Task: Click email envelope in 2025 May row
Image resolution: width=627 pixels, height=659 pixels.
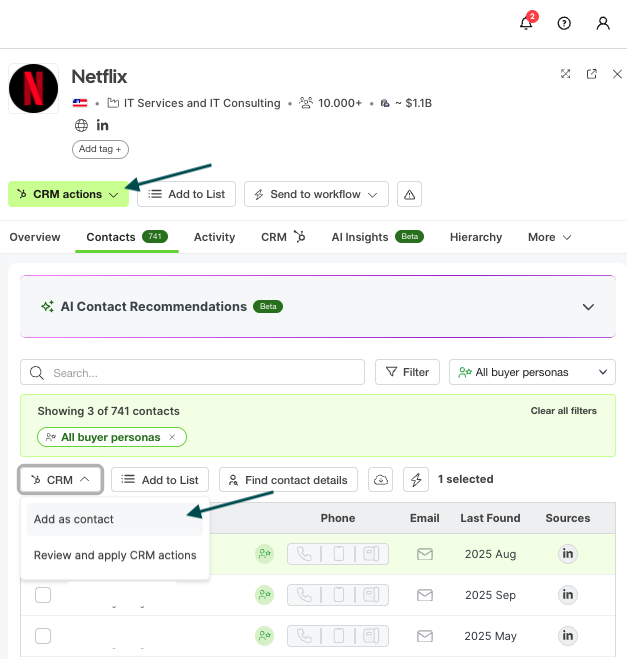Action: point(425,636)
